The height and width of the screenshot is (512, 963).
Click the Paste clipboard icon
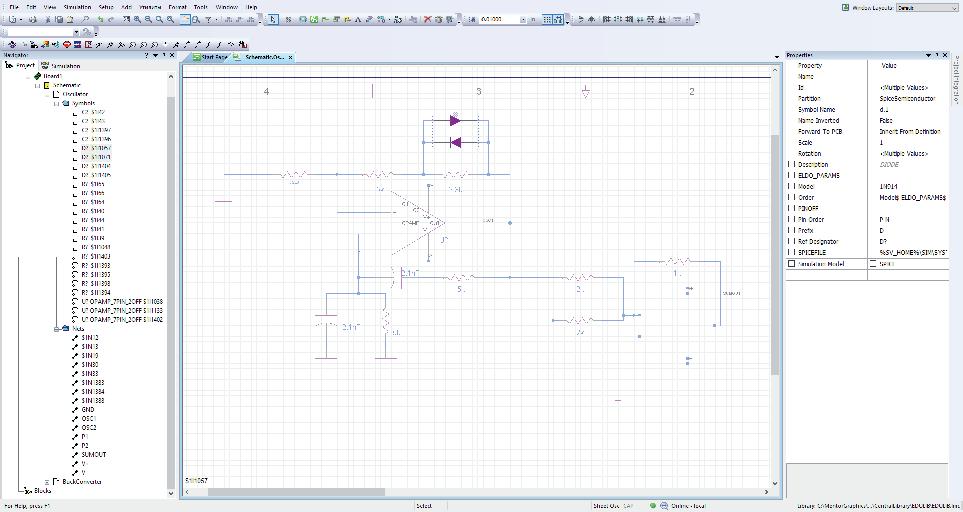(71, 19)
